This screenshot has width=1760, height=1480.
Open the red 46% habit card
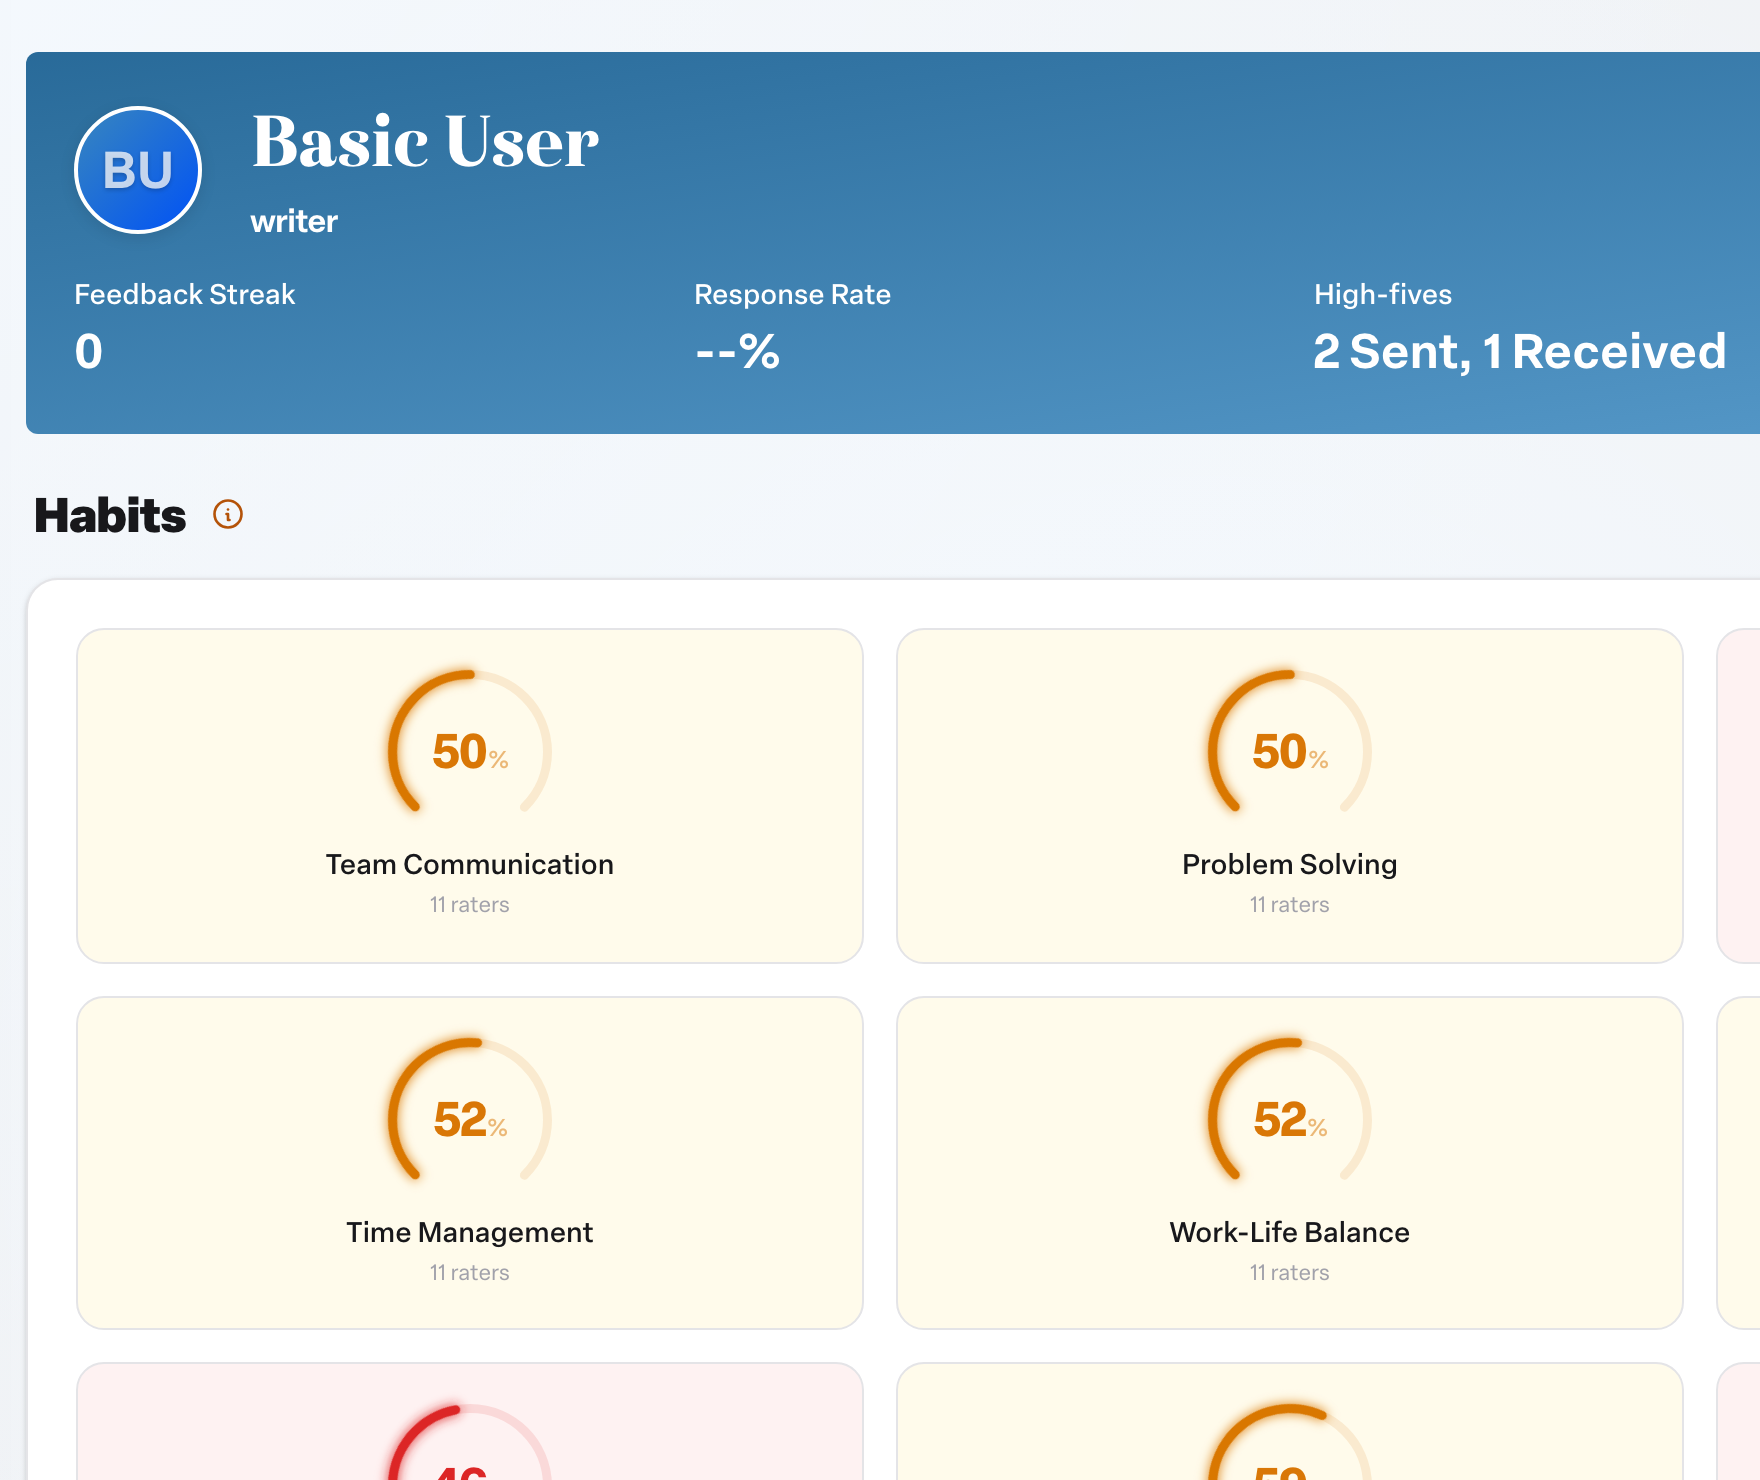coord(470,1422)
